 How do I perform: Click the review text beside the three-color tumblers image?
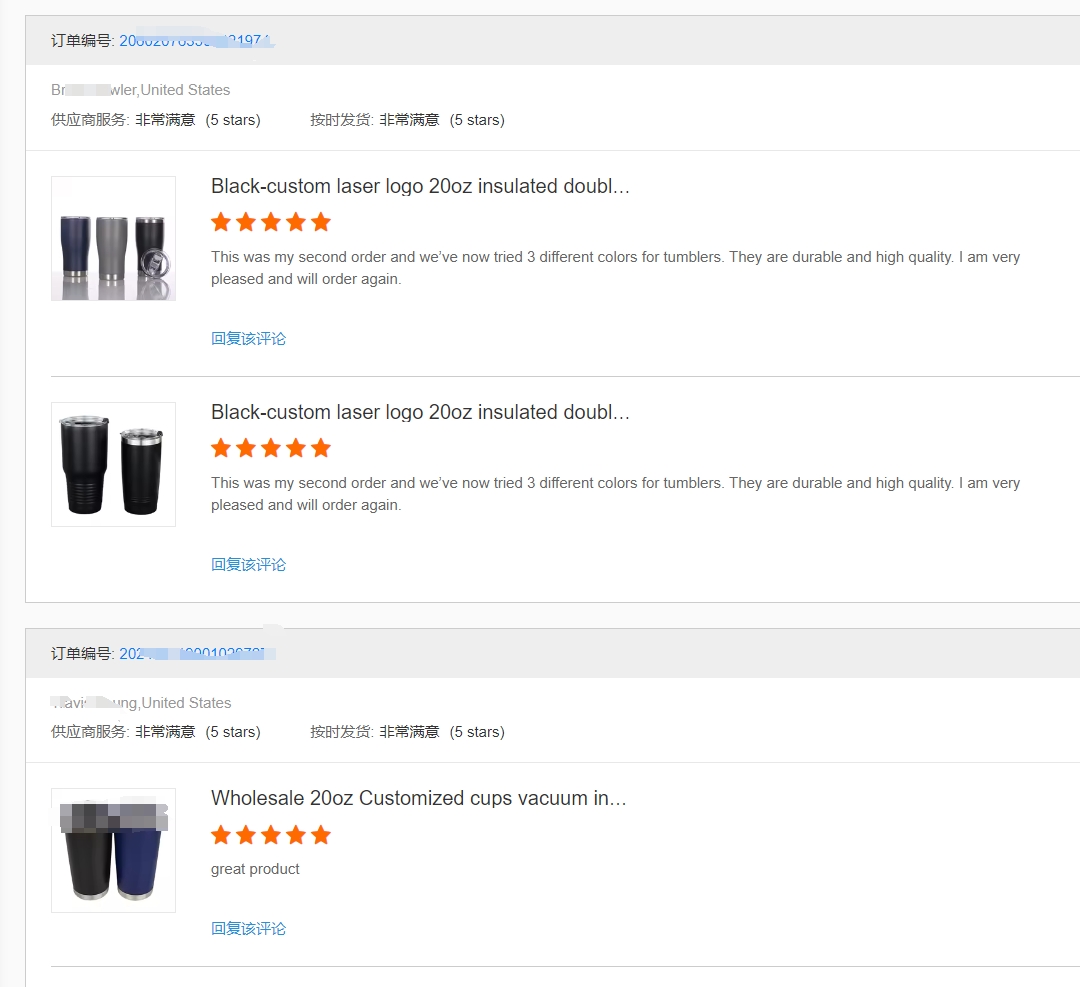click(x=615, y=268)
